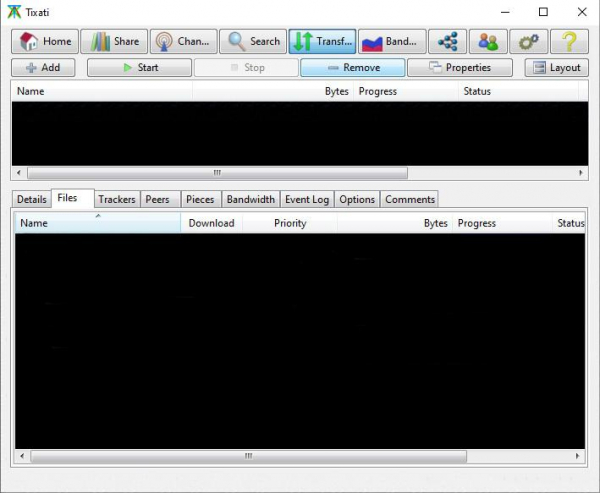
Task: Open Settings via the gears icon
Action: click(x=529, y=41)
